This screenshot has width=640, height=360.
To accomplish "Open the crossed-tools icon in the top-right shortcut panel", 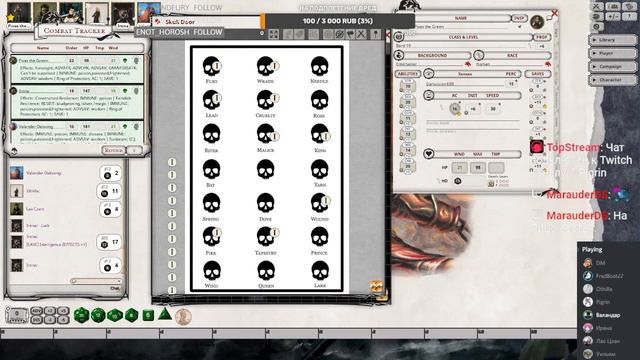I will pyautogui.click(x=597, y=7).
